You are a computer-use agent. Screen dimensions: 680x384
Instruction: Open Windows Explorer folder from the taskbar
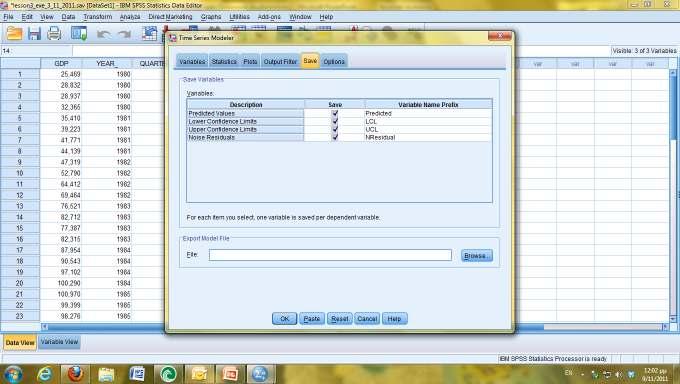tap(106, 374)
